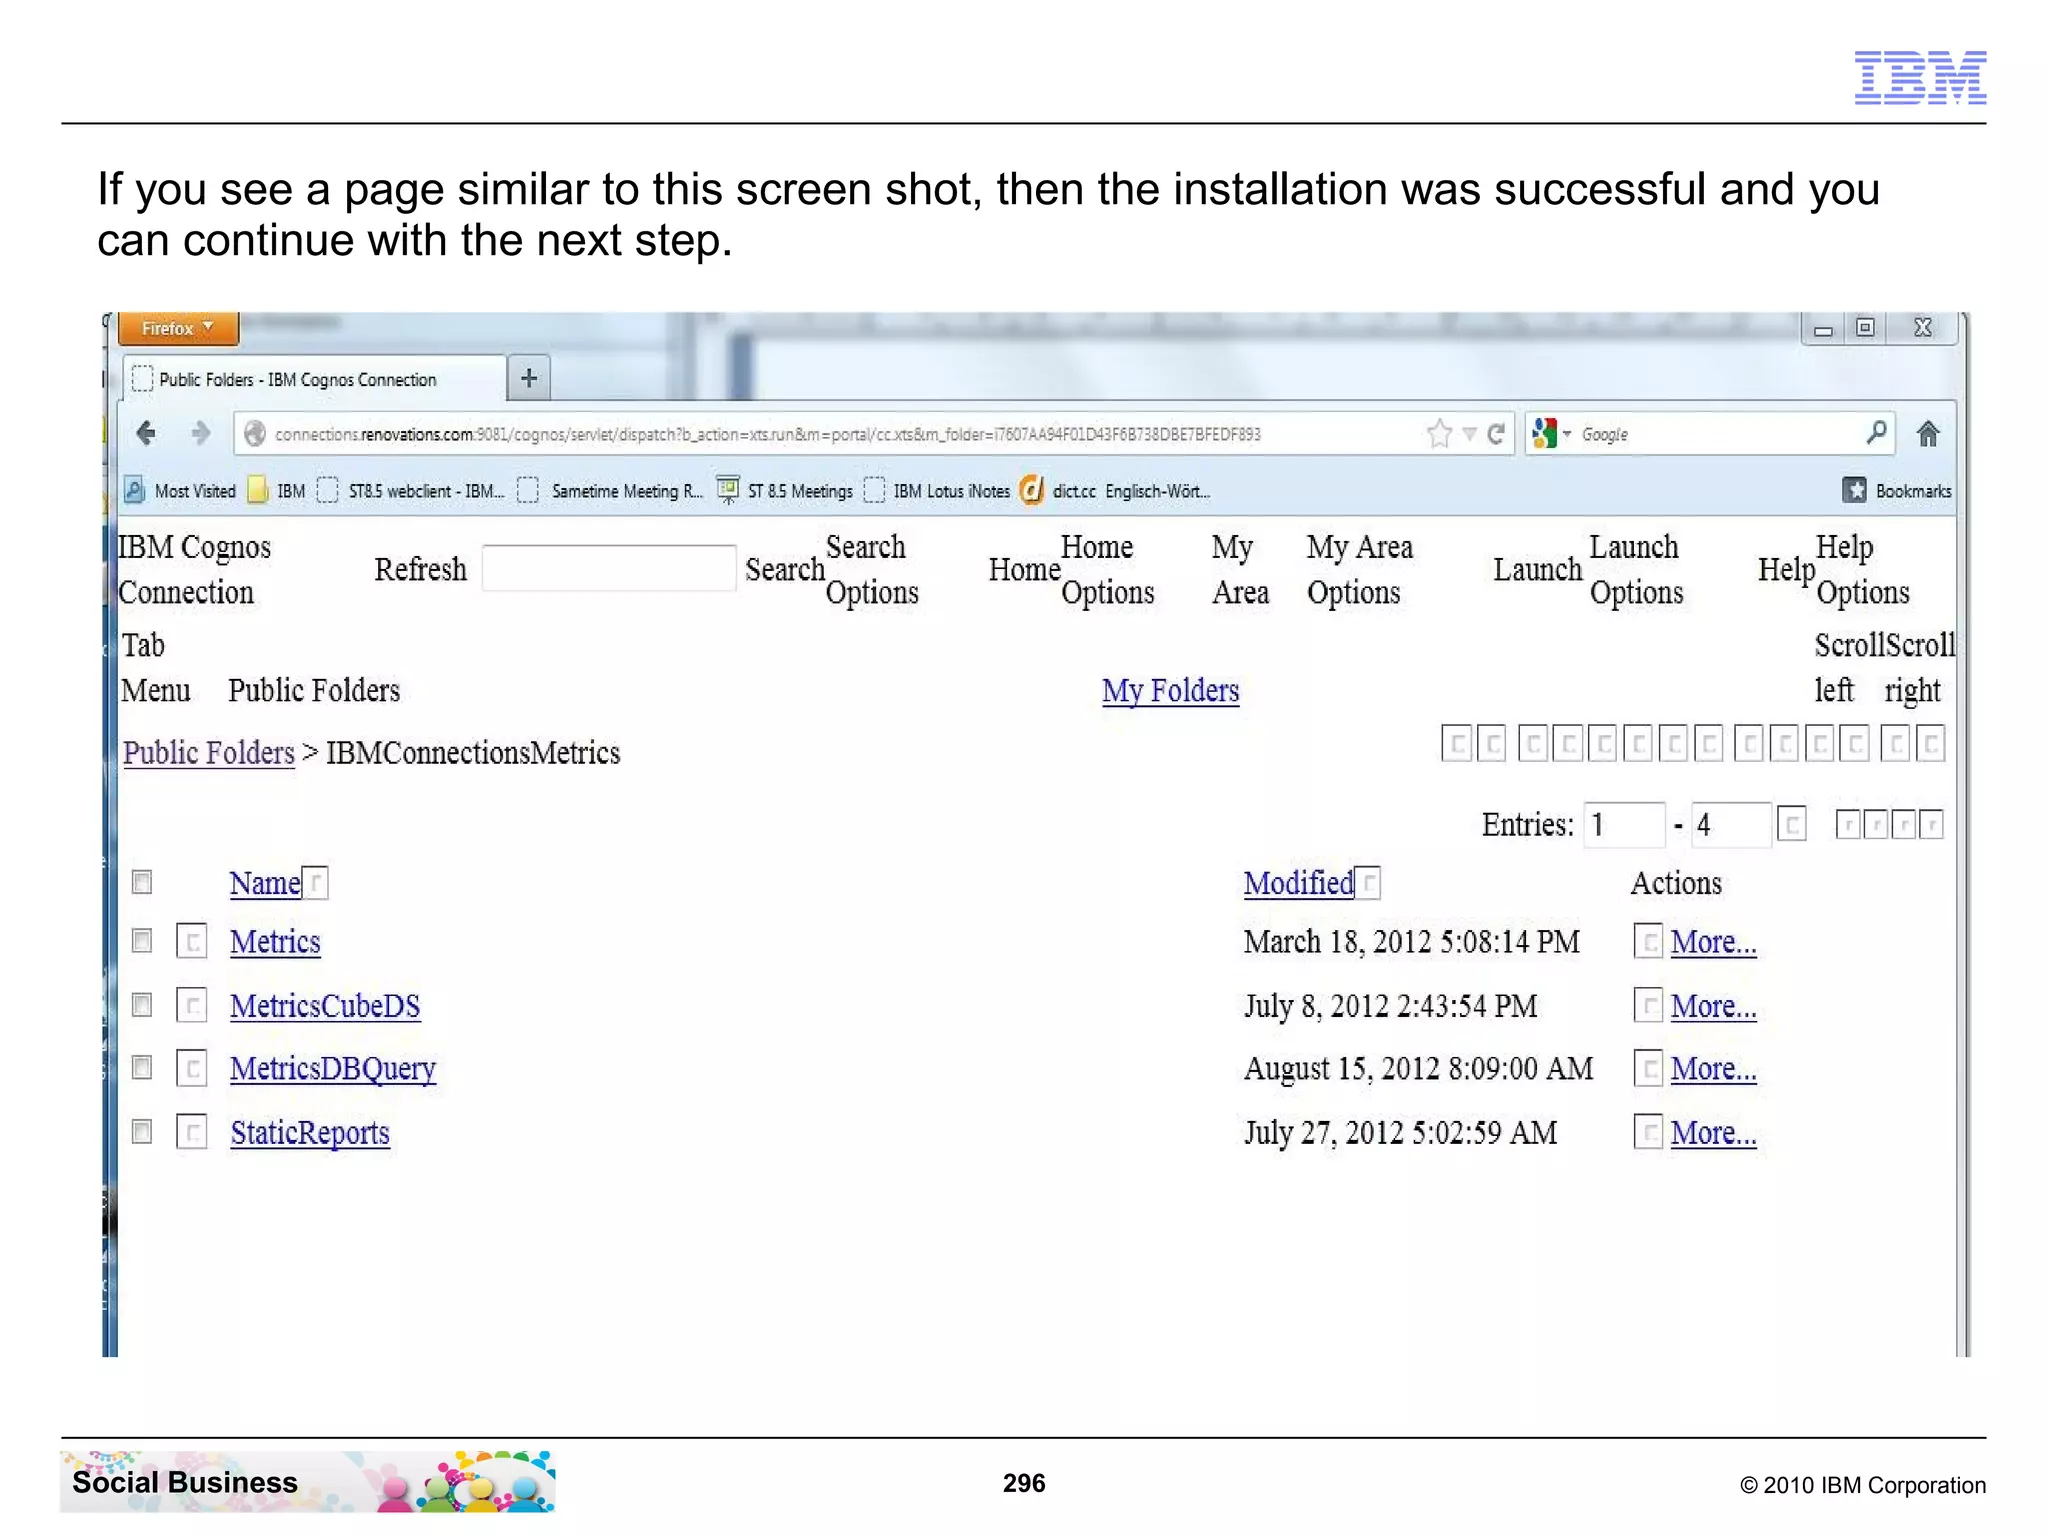Open More actions for Metrics

click(x=1713, y=942)
